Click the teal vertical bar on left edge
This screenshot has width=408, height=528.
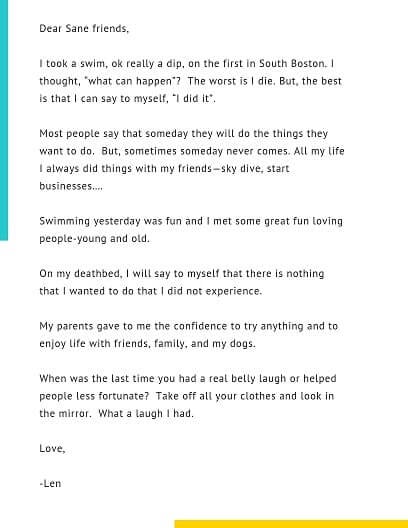tap(4, 120)
